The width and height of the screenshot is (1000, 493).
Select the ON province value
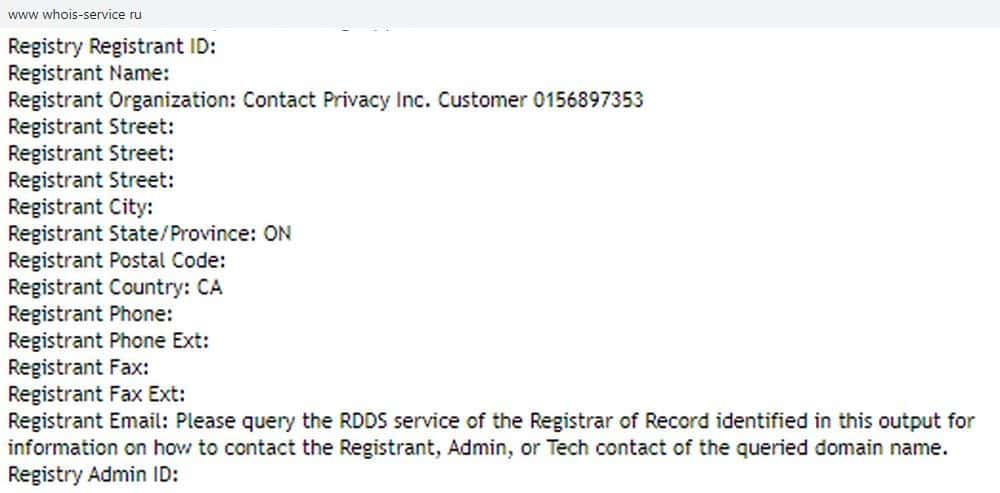(x=278, y=234)
